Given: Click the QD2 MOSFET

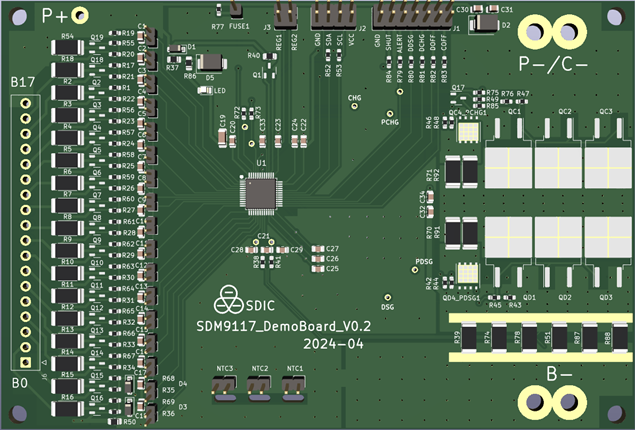Looking at the screenshot, I should pyautogui.click(x=558, y=251).
